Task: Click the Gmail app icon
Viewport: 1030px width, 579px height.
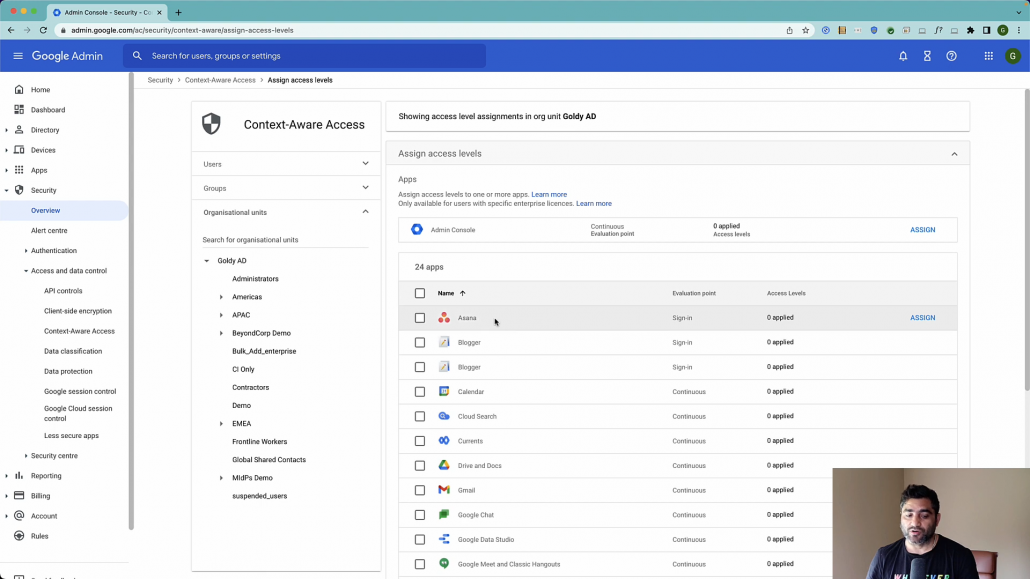Action: 444,490
